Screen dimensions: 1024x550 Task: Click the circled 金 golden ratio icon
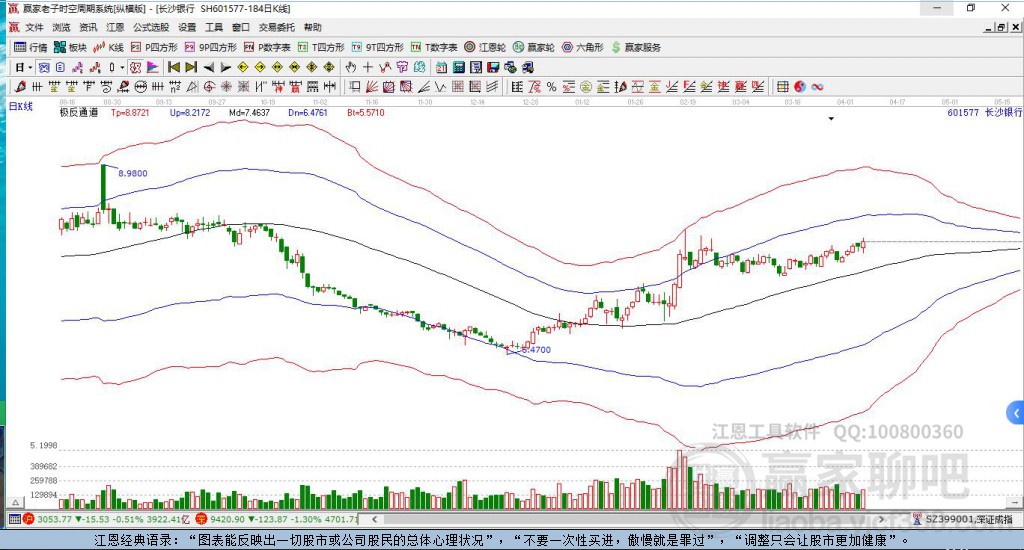pyautogui.click(x=586, y=86)
